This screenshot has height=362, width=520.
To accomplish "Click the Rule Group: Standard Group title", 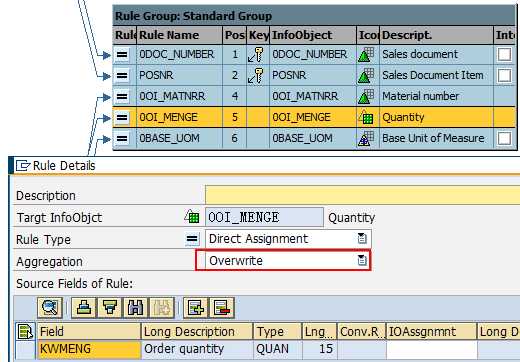I will click(193, 16).
